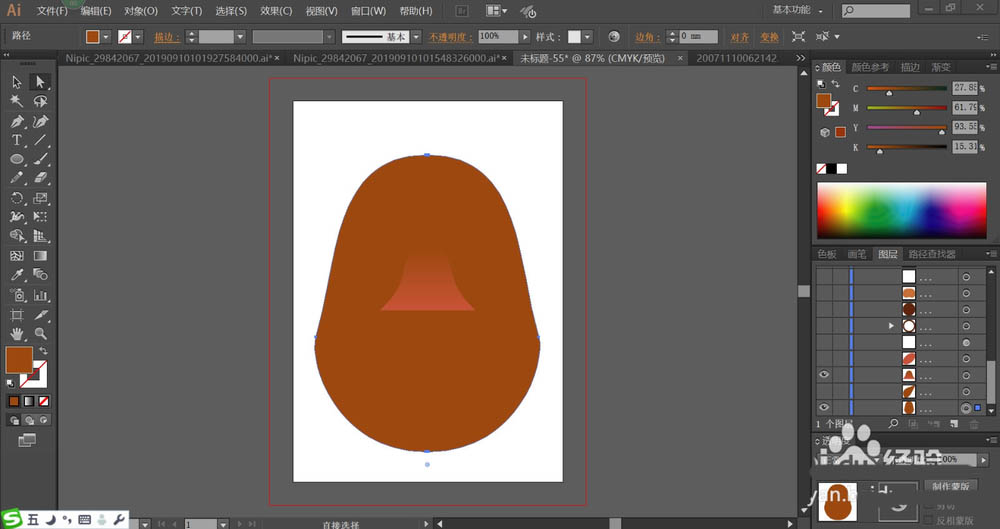Switch to 未标题-55 document tab

point(592,58)
